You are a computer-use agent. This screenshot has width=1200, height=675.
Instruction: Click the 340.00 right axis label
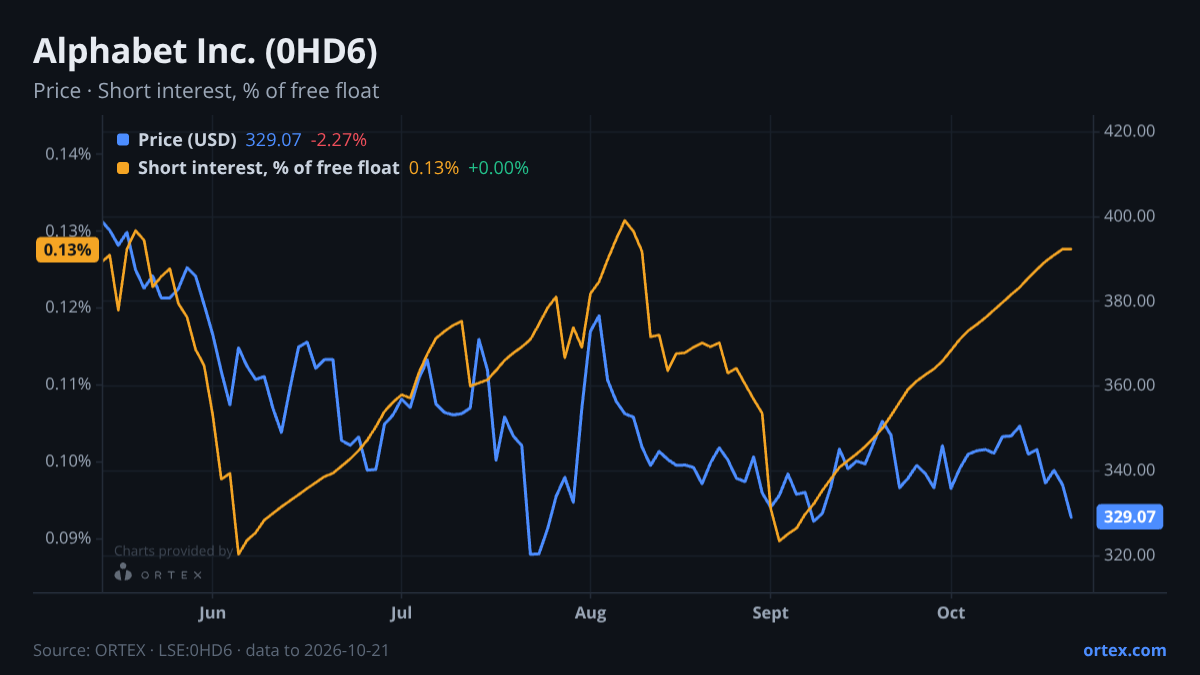pyautogui.click(x=1130, y=470)
